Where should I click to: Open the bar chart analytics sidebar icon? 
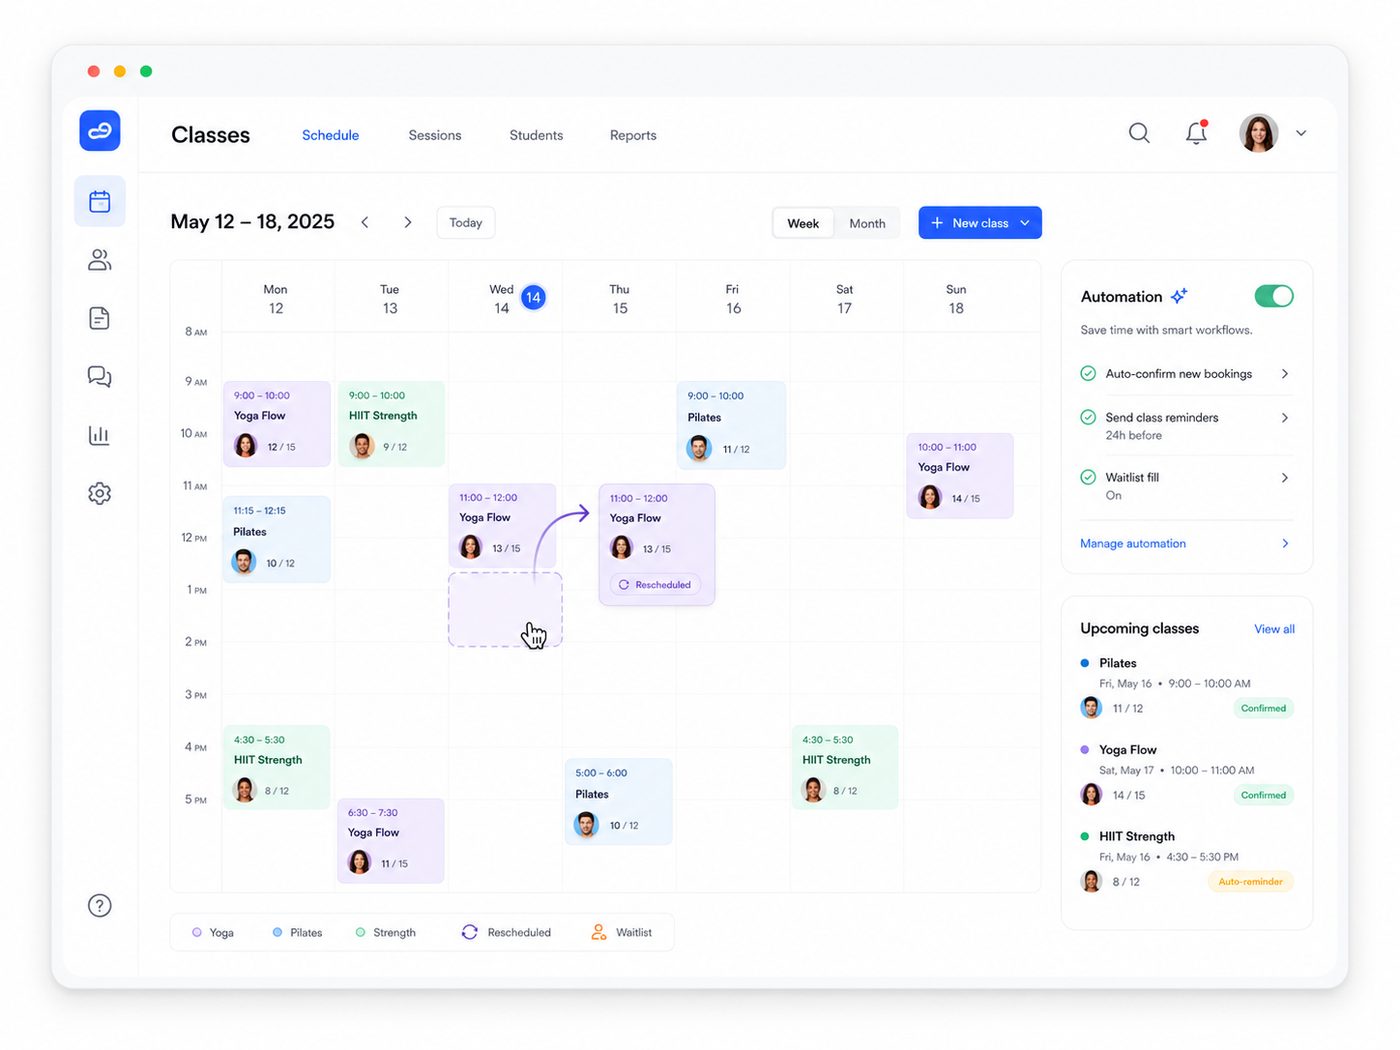(100, 435)
